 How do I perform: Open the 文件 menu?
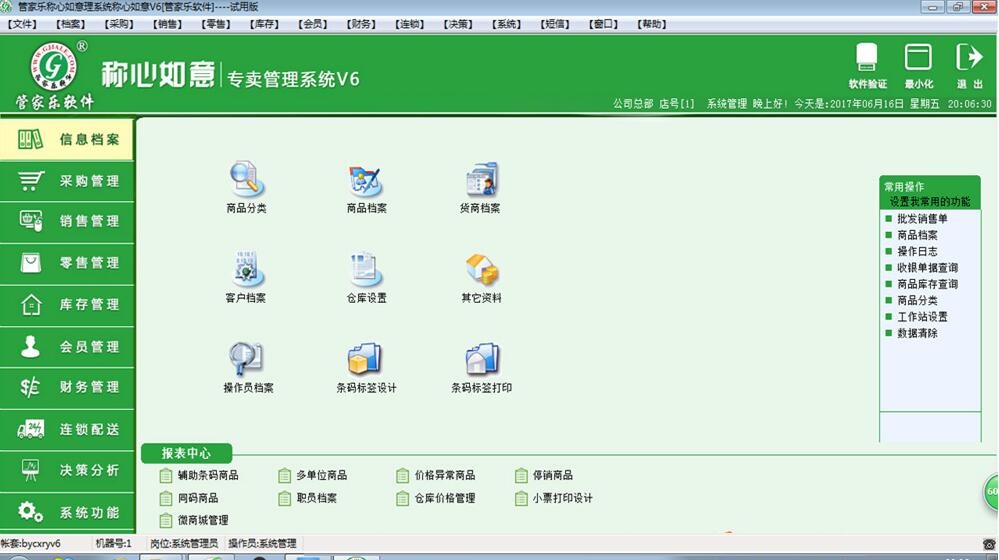tap(22, 24)
